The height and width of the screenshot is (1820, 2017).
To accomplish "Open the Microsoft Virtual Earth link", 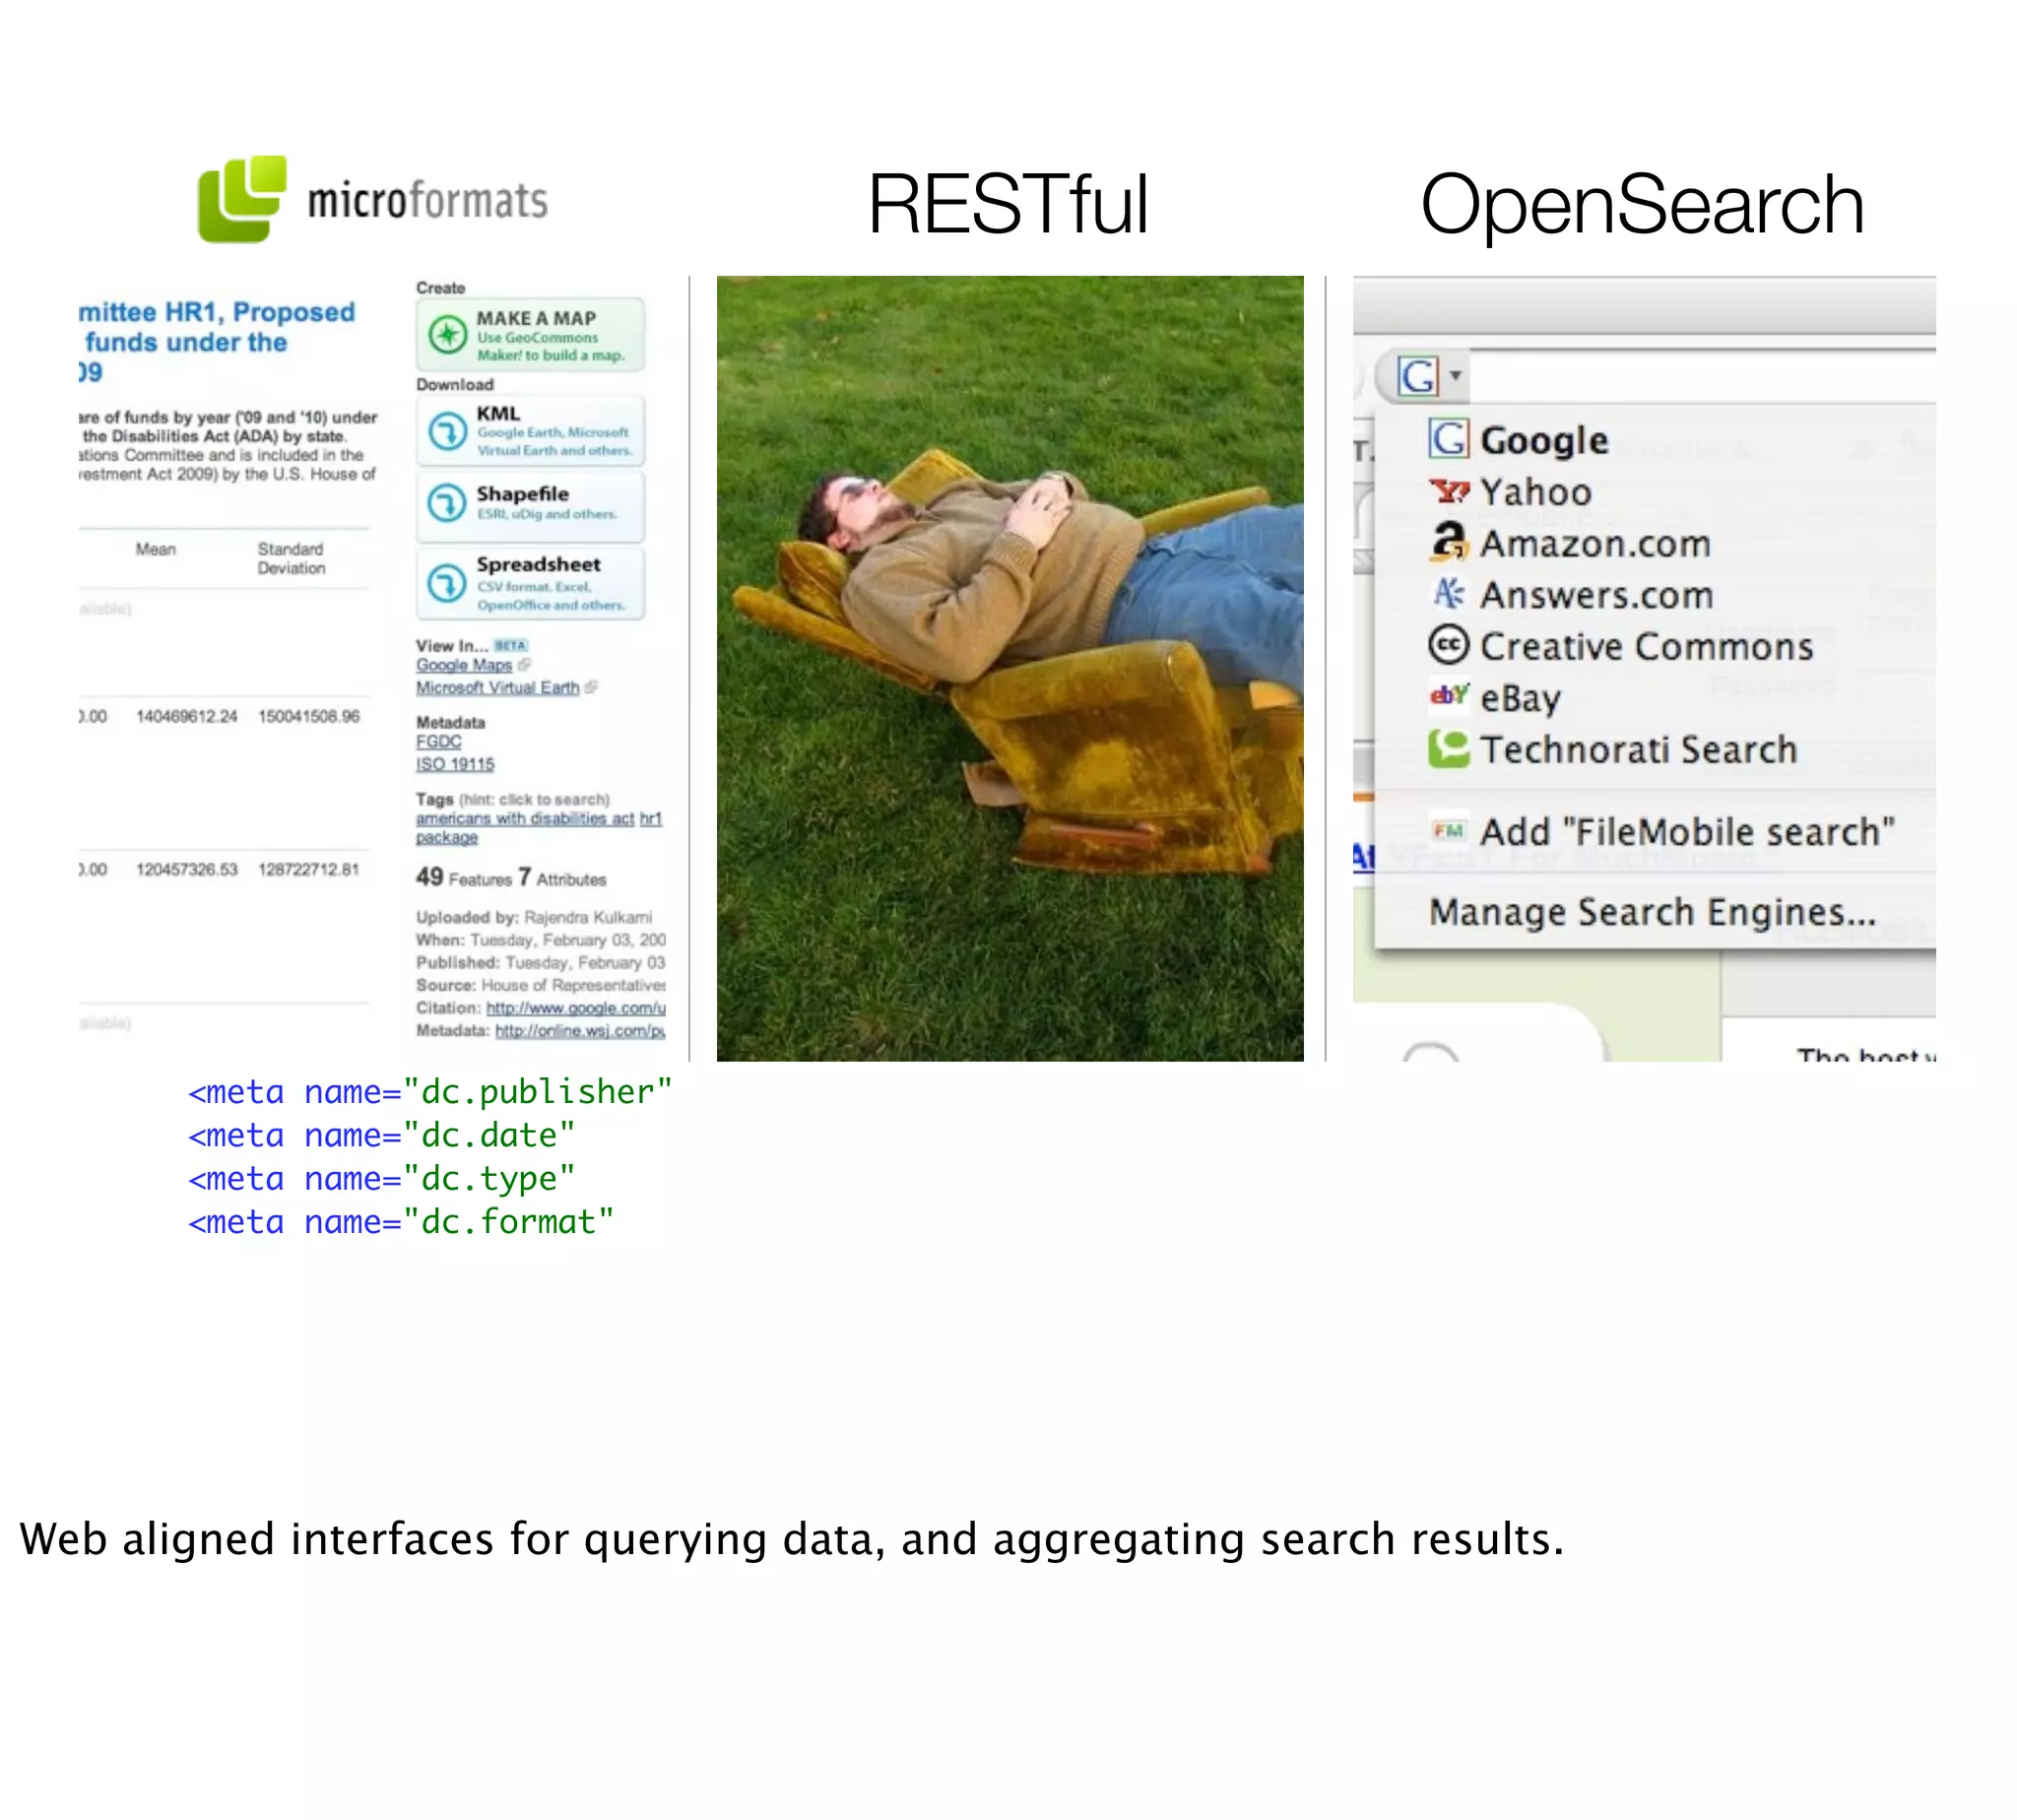I will (498, 688).
